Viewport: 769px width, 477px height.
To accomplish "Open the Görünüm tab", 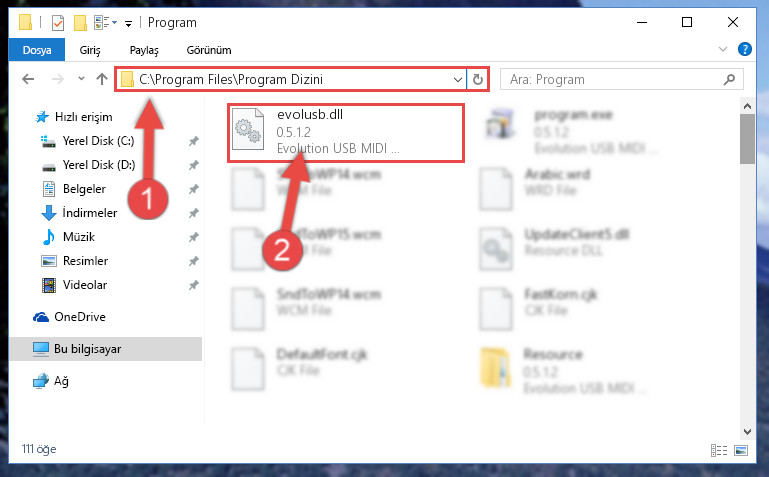I will click(x=209, y=50).
